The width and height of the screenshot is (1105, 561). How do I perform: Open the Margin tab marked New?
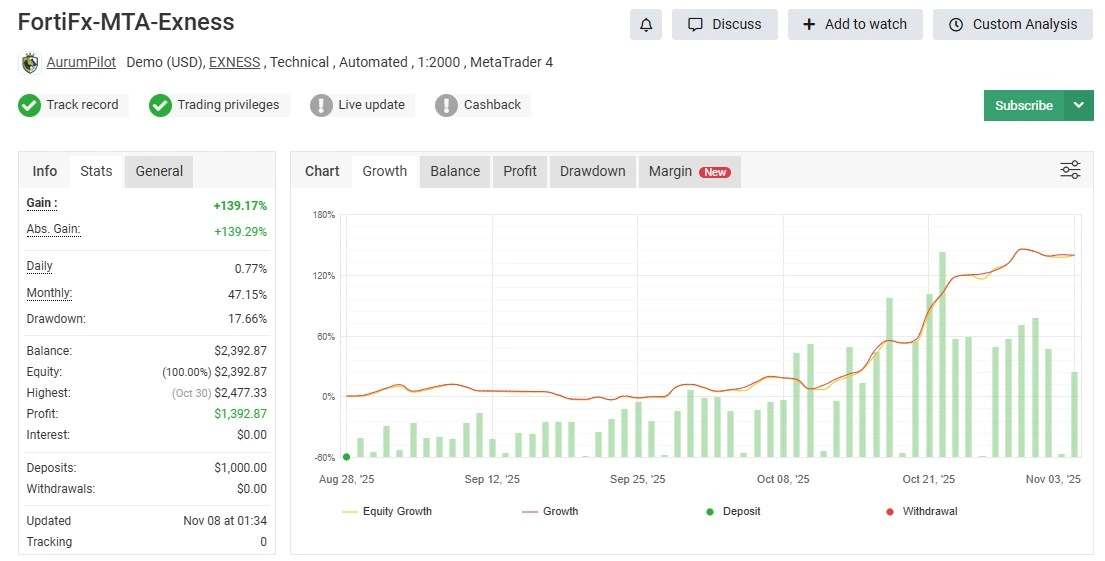[x=689, y=171]
